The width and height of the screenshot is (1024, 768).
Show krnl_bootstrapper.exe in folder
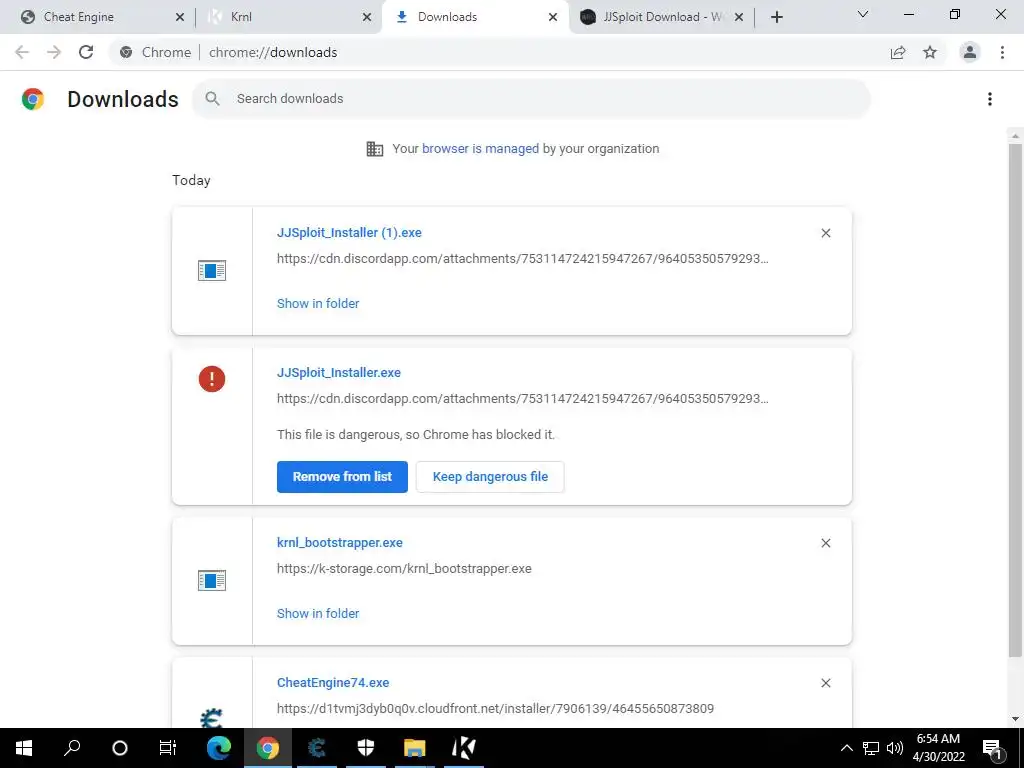[318, 614]
